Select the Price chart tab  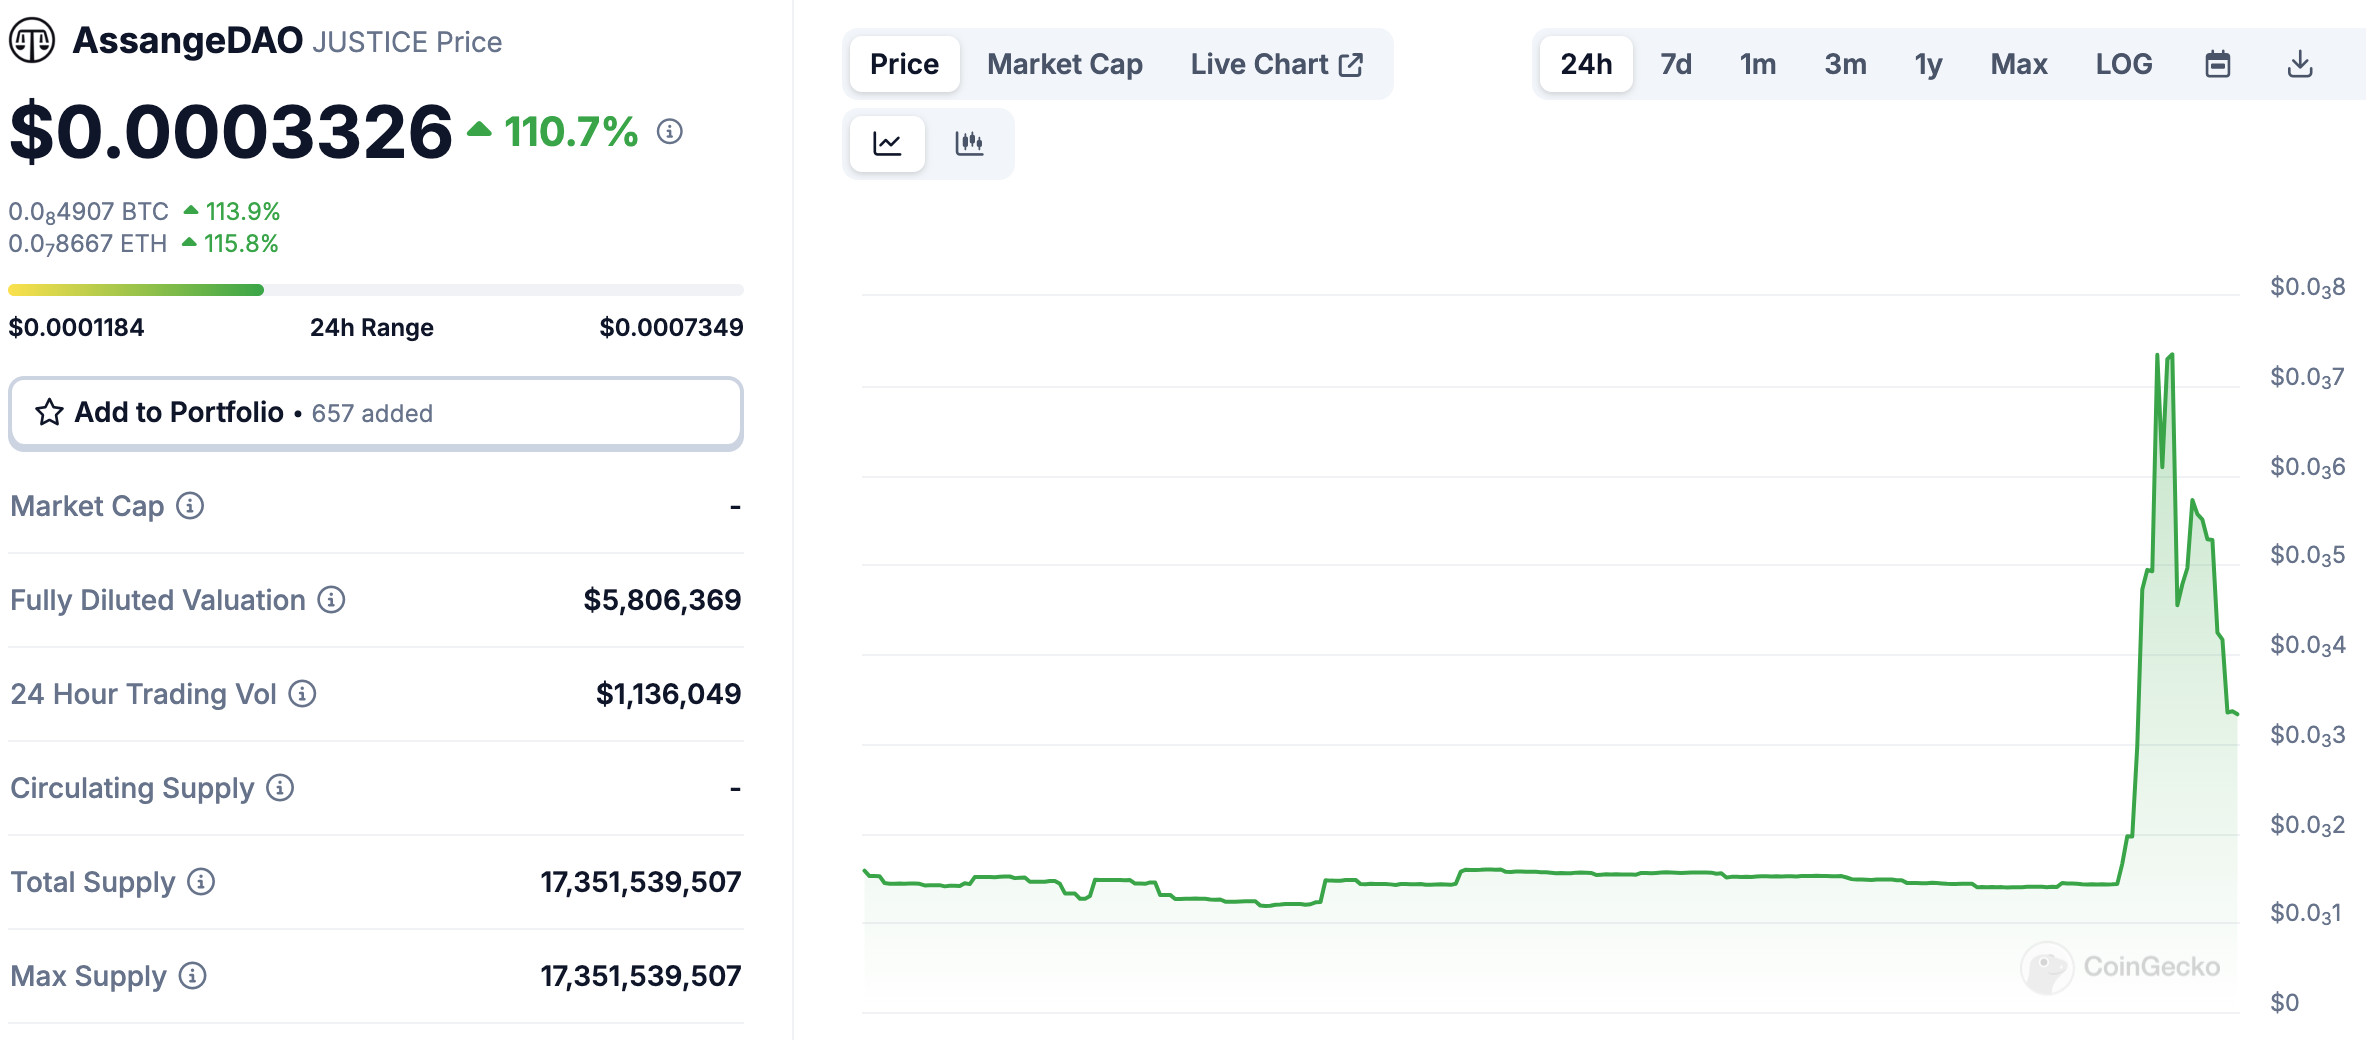pyautogui.click(x=904, y=64)
